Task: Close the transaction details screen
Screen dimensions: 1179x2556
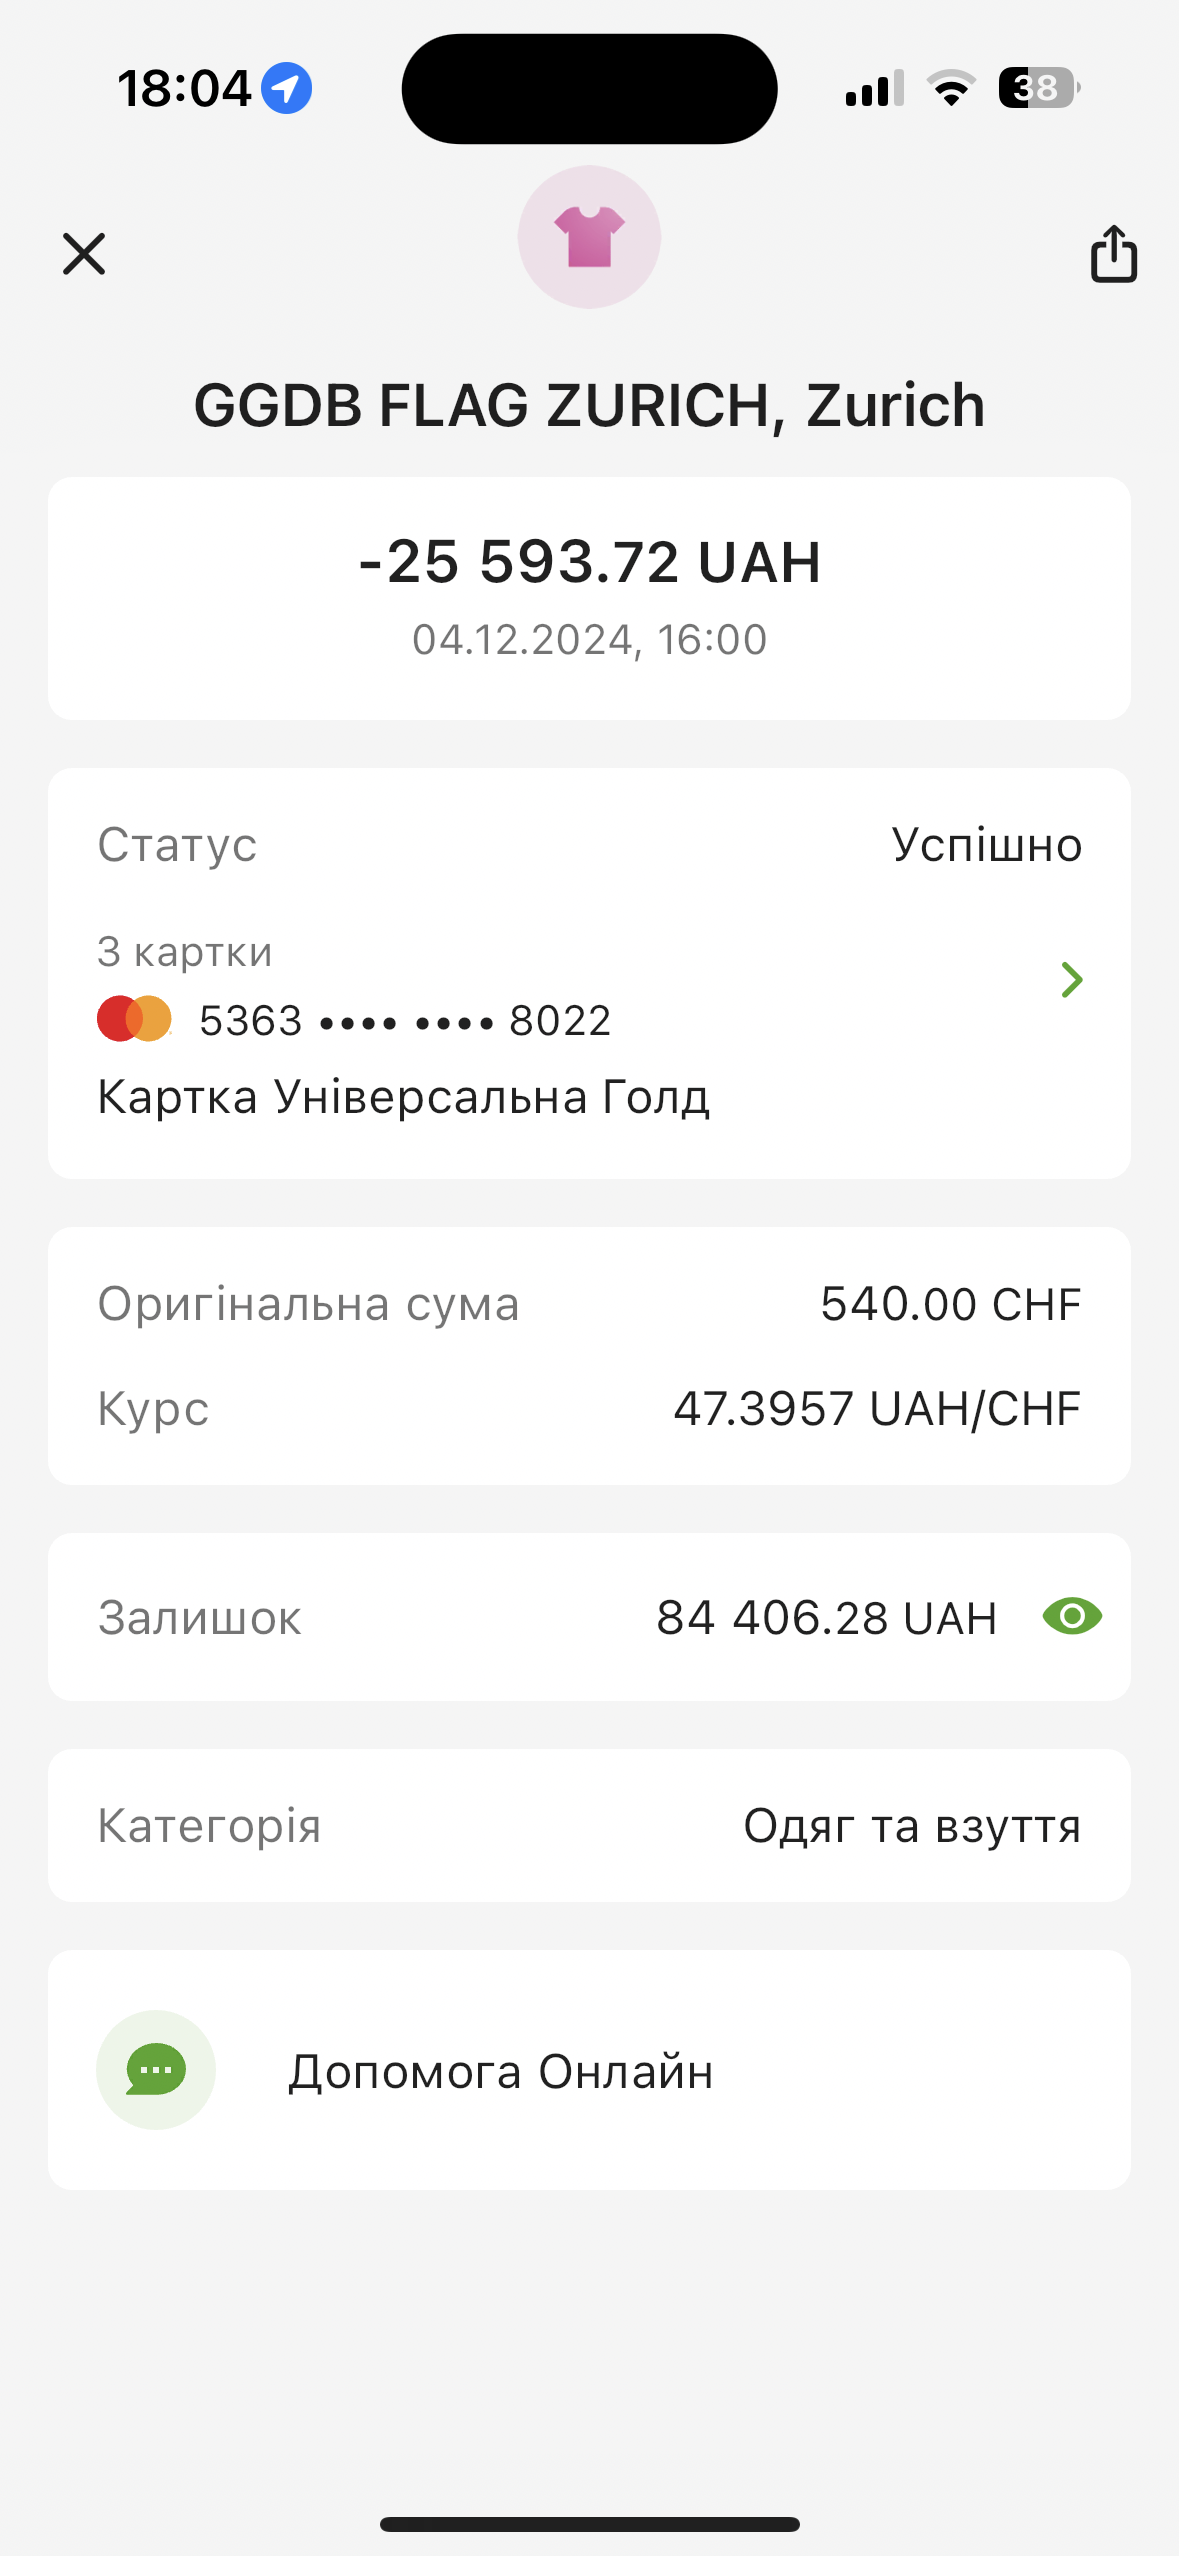Action: [84, 254]
